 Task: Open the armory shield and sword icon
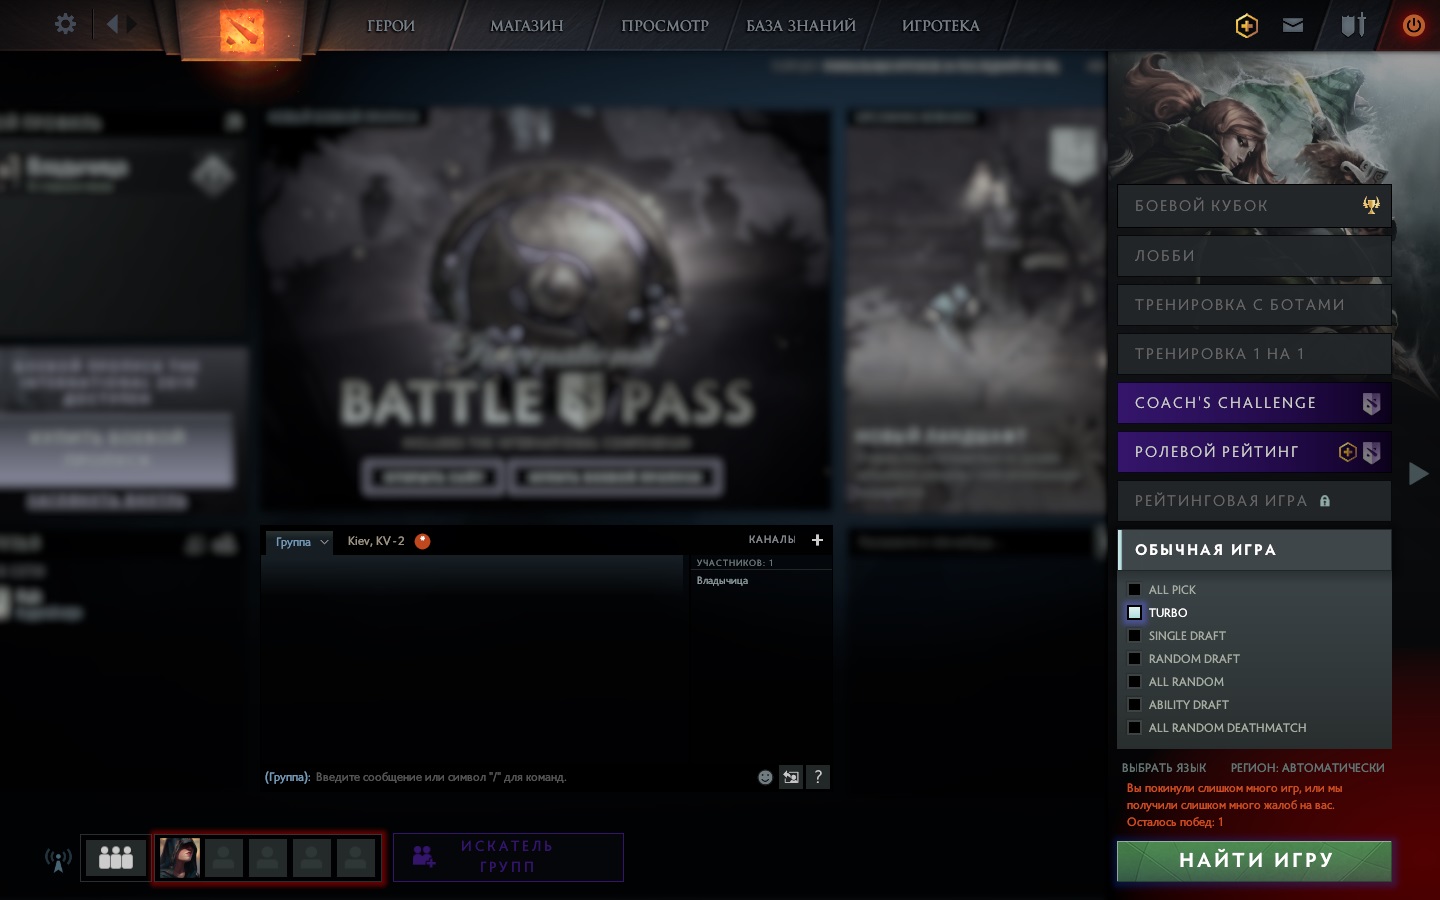pos(1353,25)
